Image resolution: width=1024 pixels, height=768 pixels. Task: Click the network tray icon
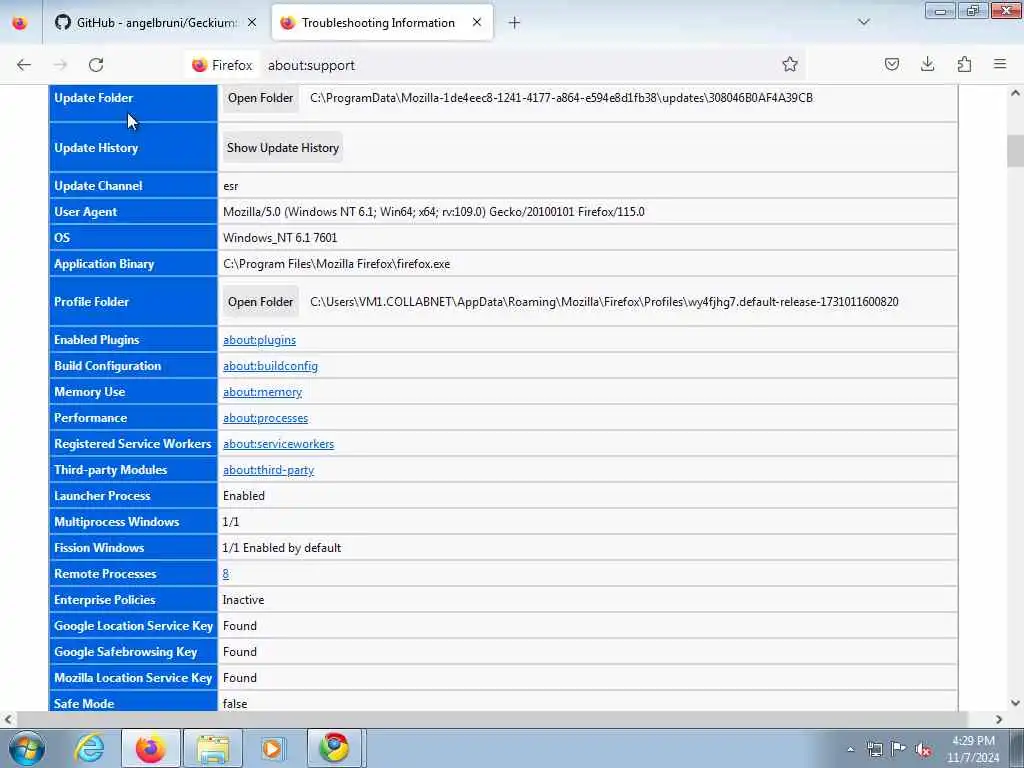[874, 749]
